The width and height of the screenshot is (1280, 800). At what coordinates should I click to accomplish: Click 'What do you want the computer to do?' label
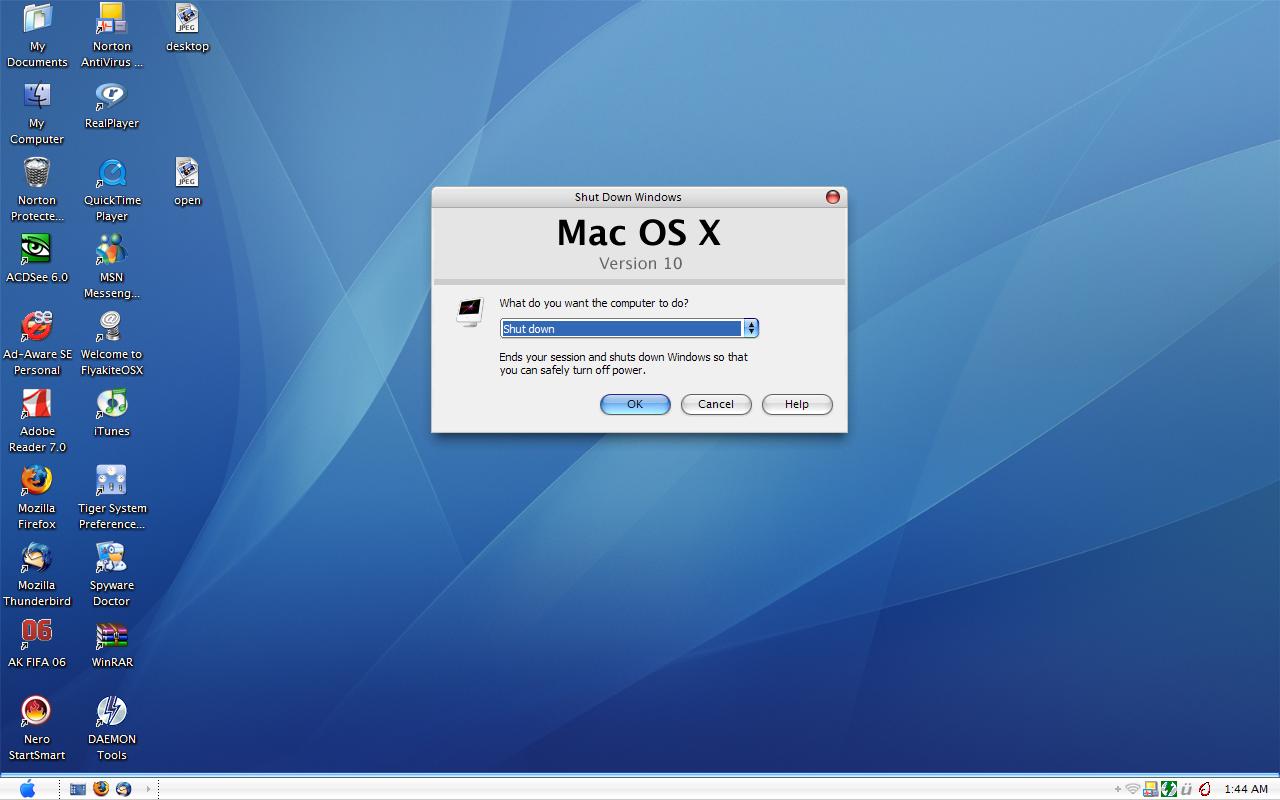(x=594, y=303)
